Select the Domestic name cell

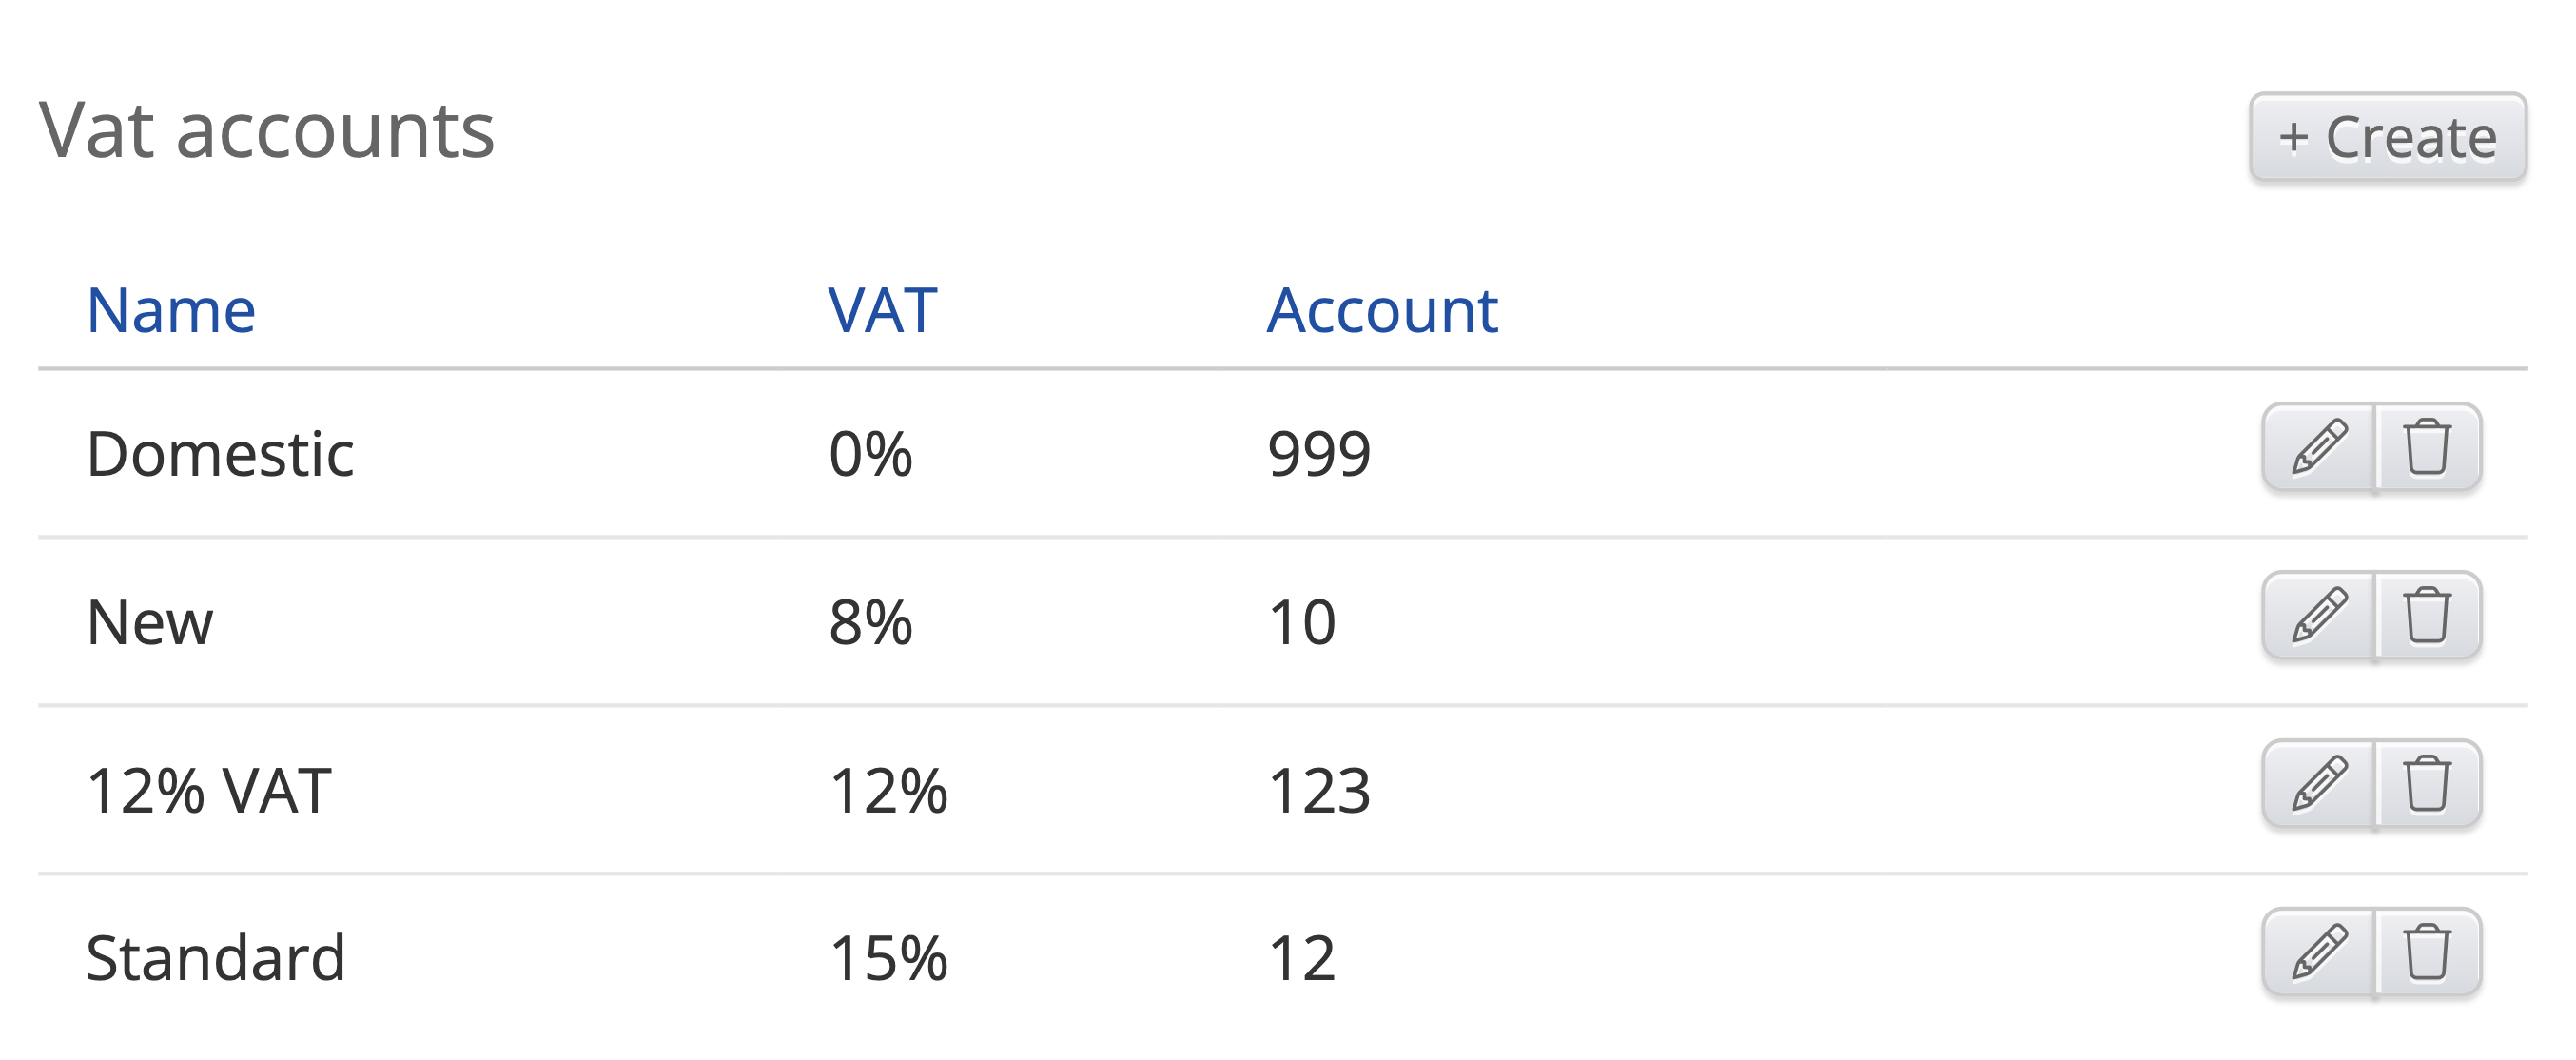pyautogui.click(x=220, y=454)
